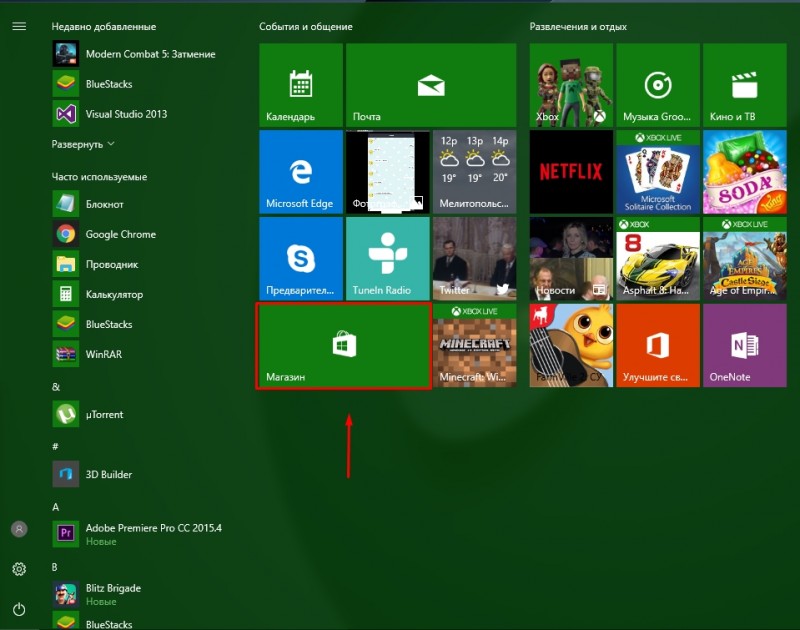Screen dimensions: 800x630
Task: Launch the Netflix tile
Action: 571,171
